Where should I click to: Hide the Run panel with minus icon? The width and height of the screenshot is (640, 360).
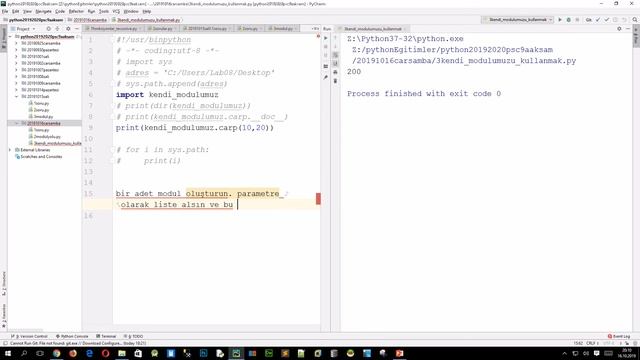pos(628,29)
